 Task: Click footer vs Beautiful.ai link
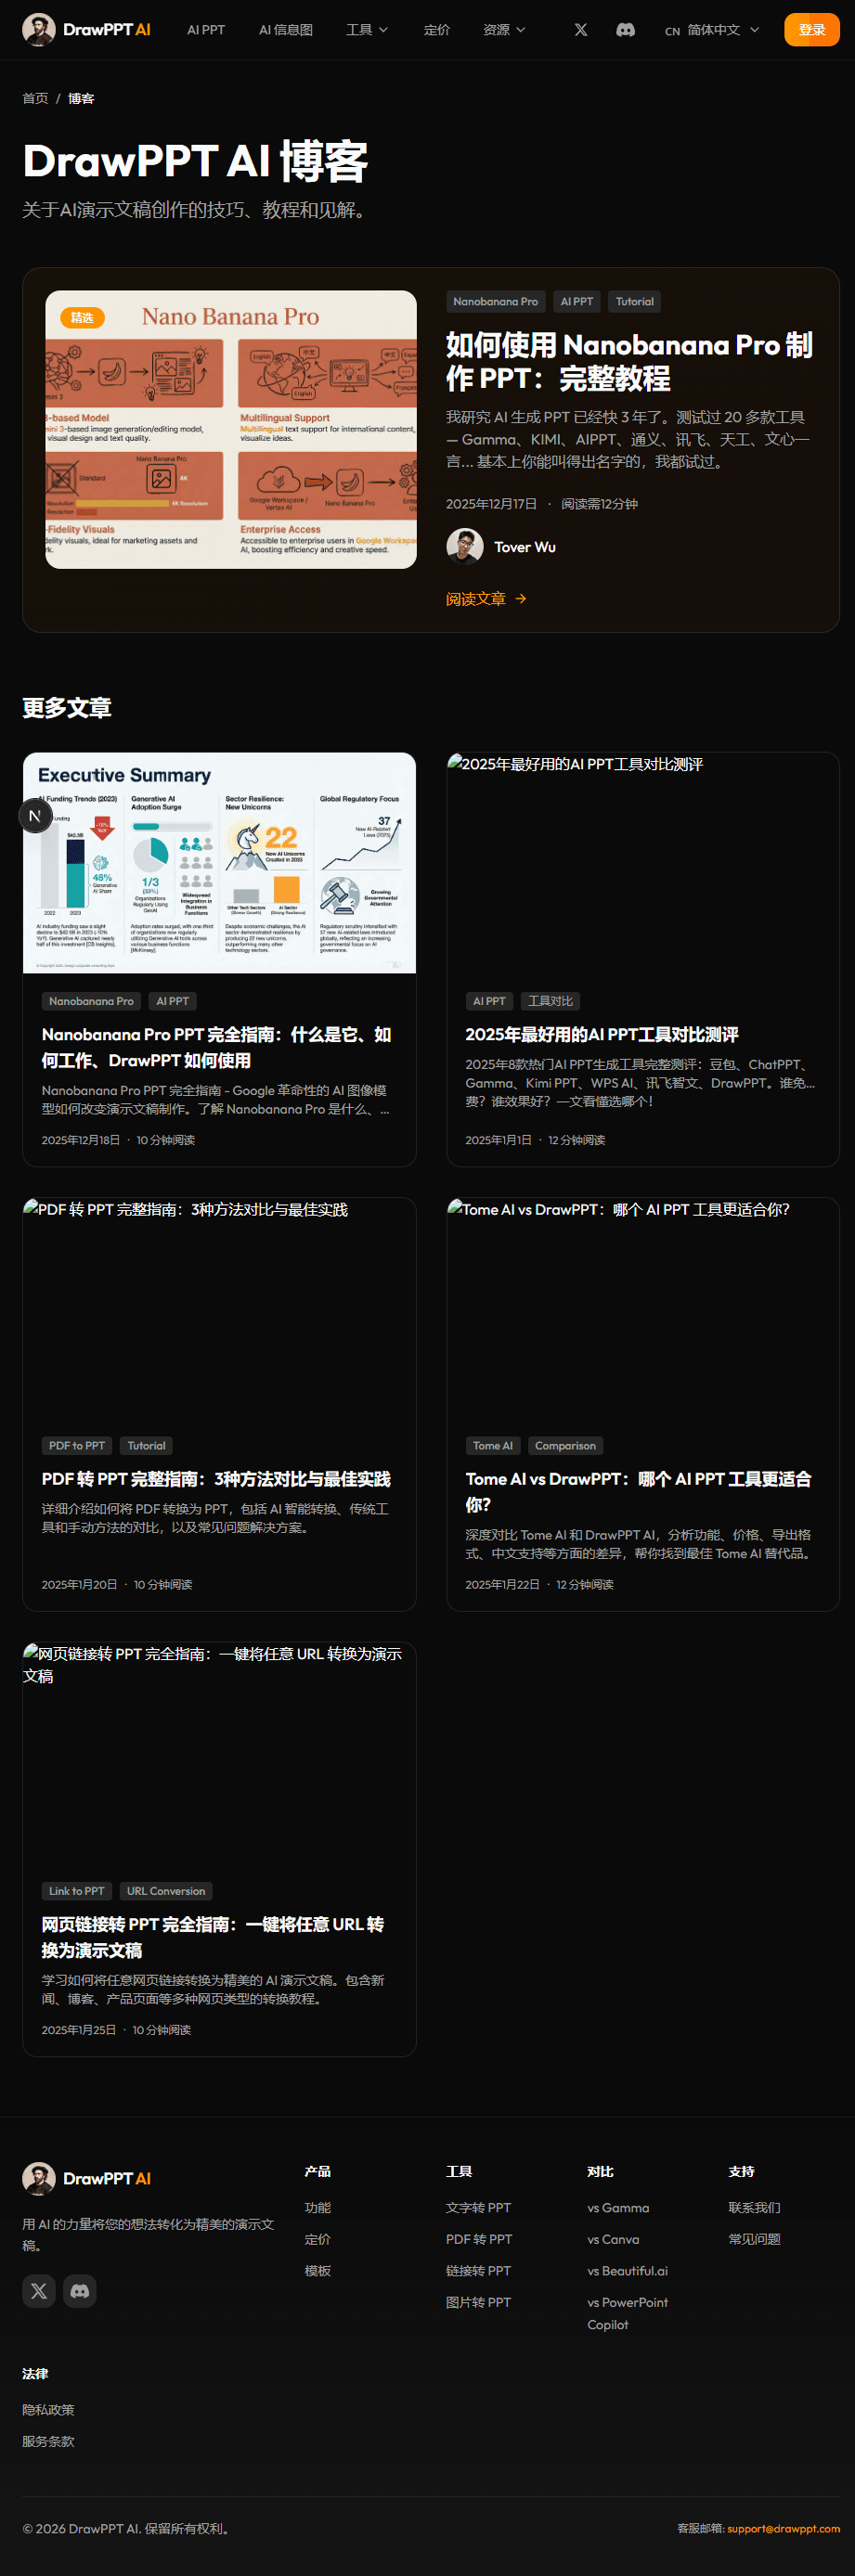coord(627,2270)
